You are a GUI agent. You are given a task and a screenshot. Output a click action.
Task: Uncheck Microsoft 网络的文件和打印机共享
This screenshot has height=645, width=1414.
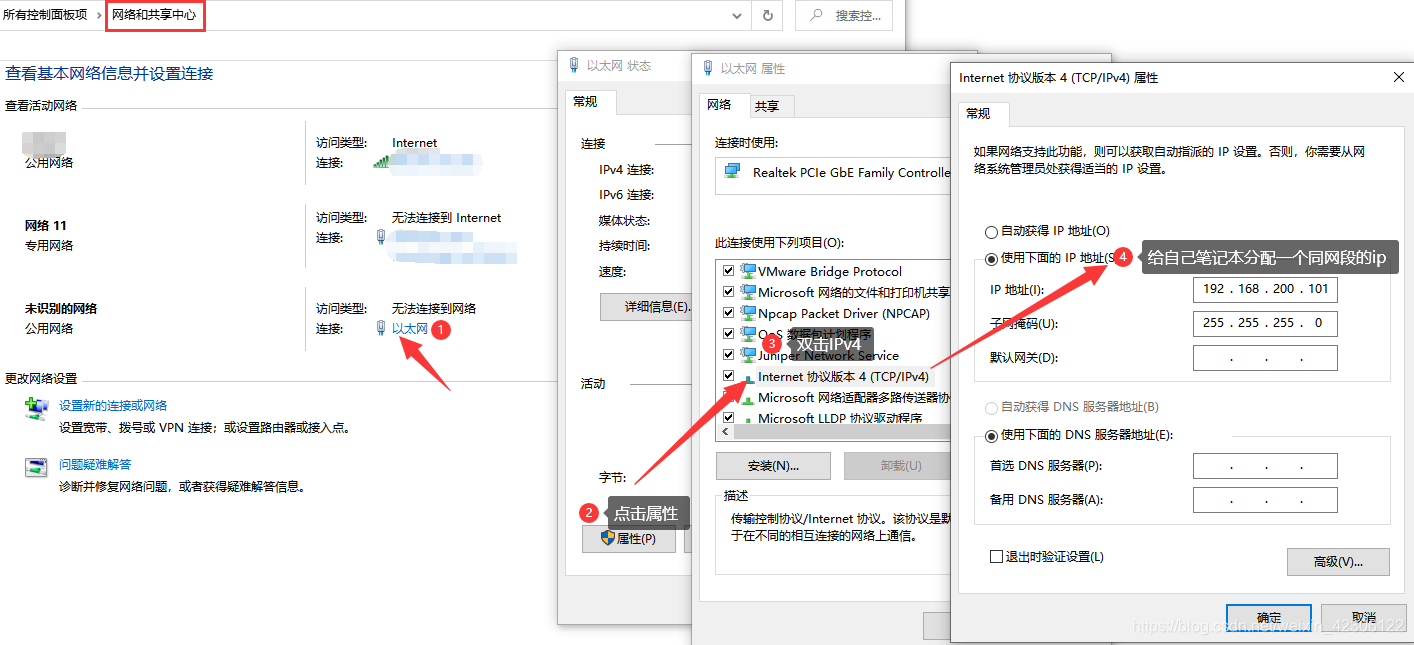(729, 292)
